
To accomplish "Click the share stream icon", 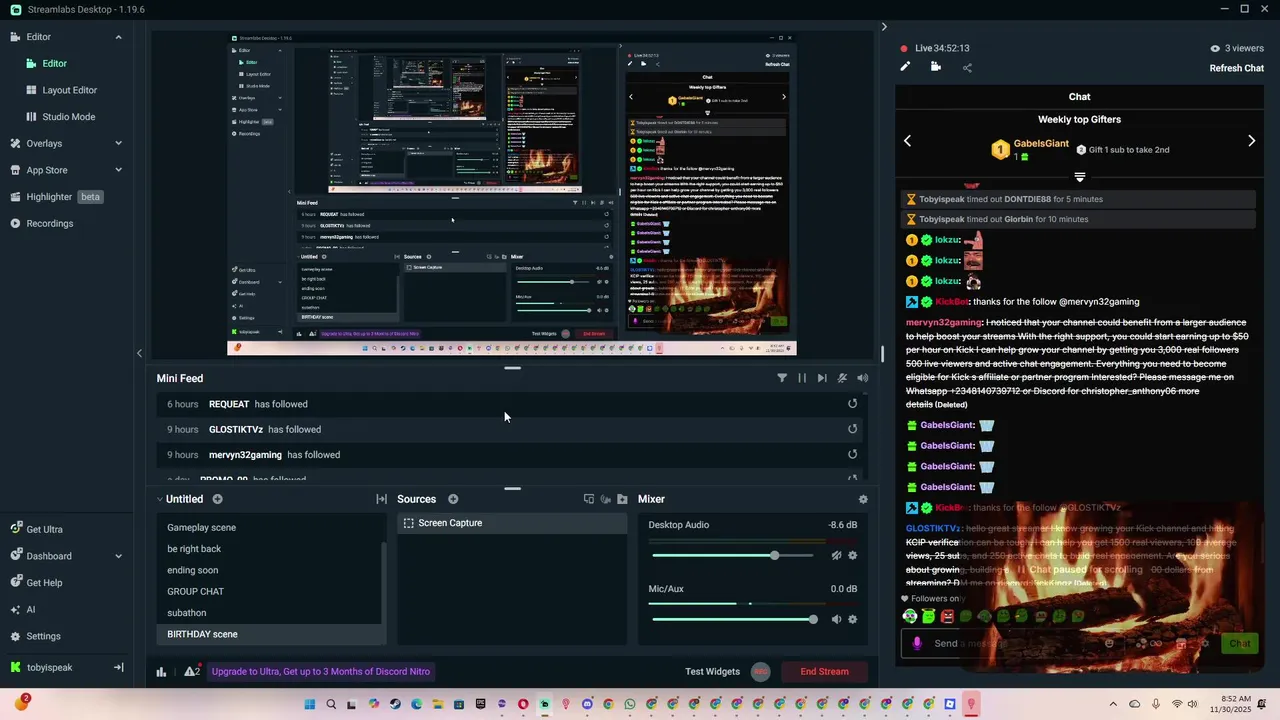I will coord(967,68).
